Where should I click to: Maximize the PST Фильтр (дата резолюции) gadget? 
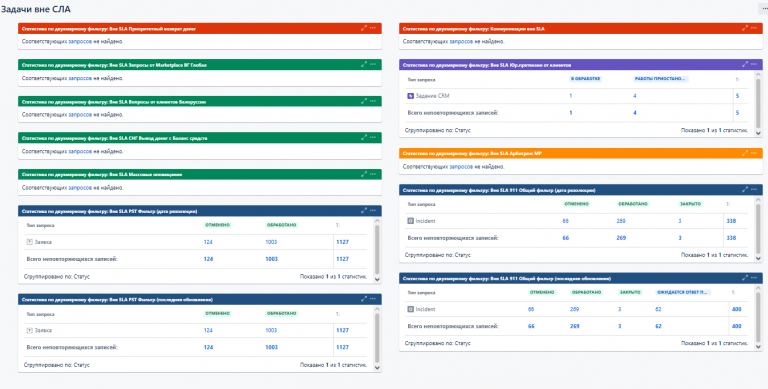[364, 211]
